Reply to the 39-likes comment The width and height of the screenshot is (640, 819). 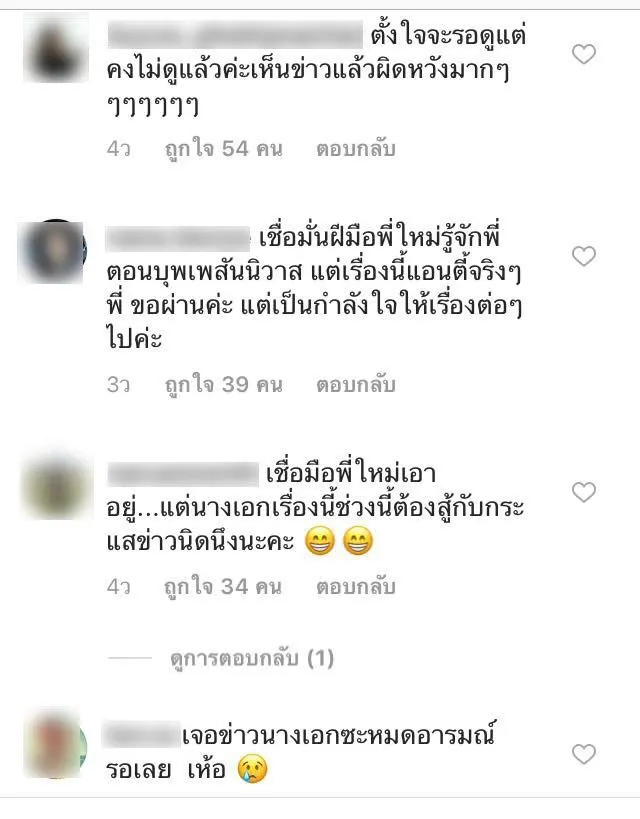tap(356, 385)
